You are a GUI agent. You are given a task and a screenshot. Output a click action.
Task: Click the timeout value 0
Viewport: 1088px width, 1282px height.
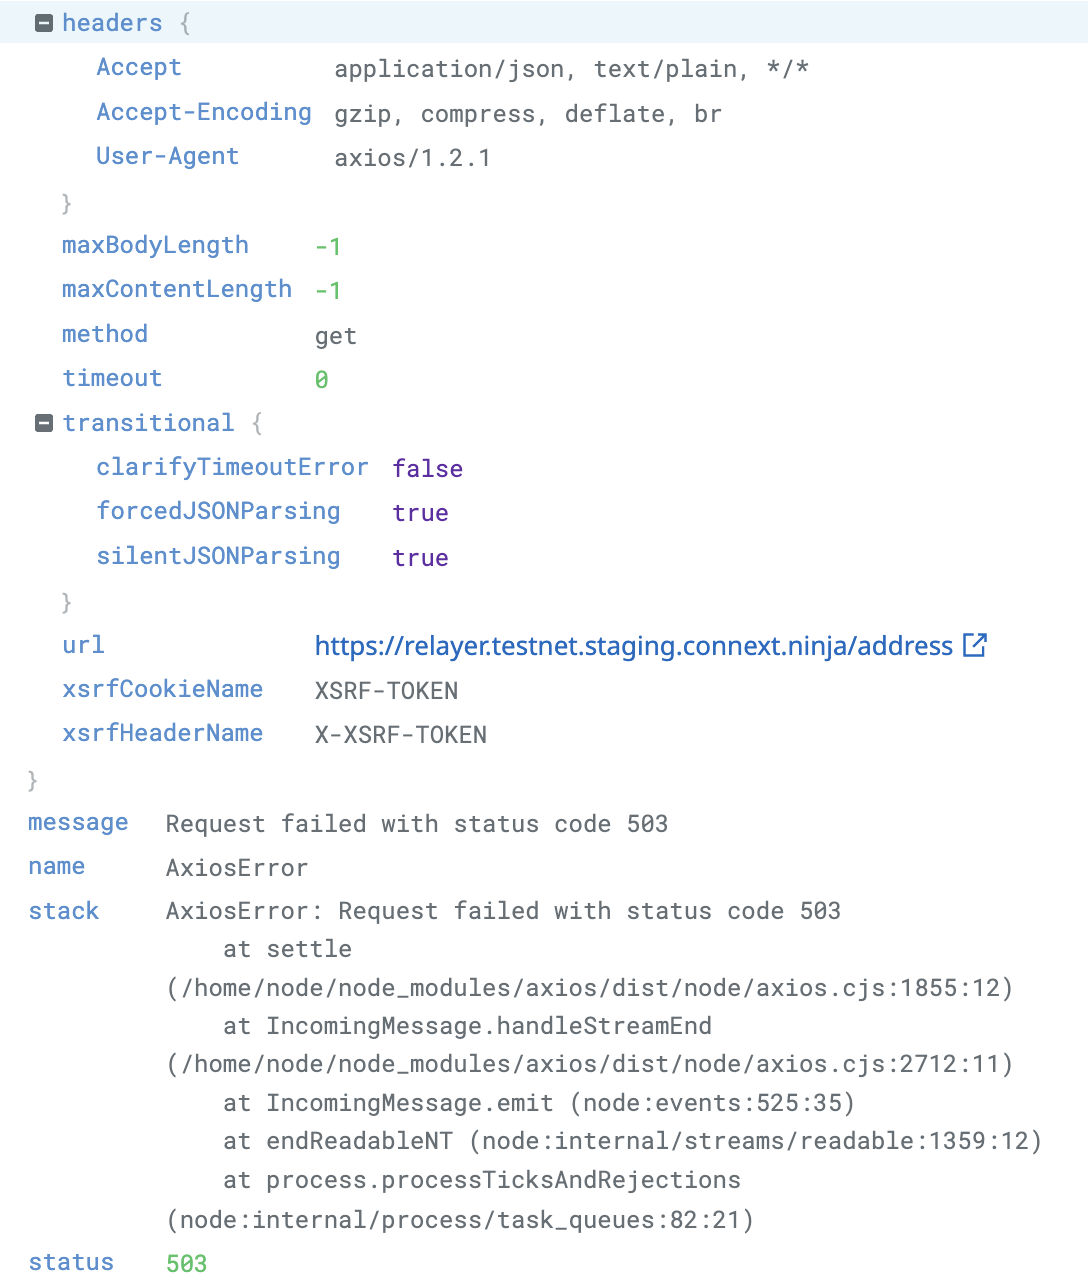322,379
